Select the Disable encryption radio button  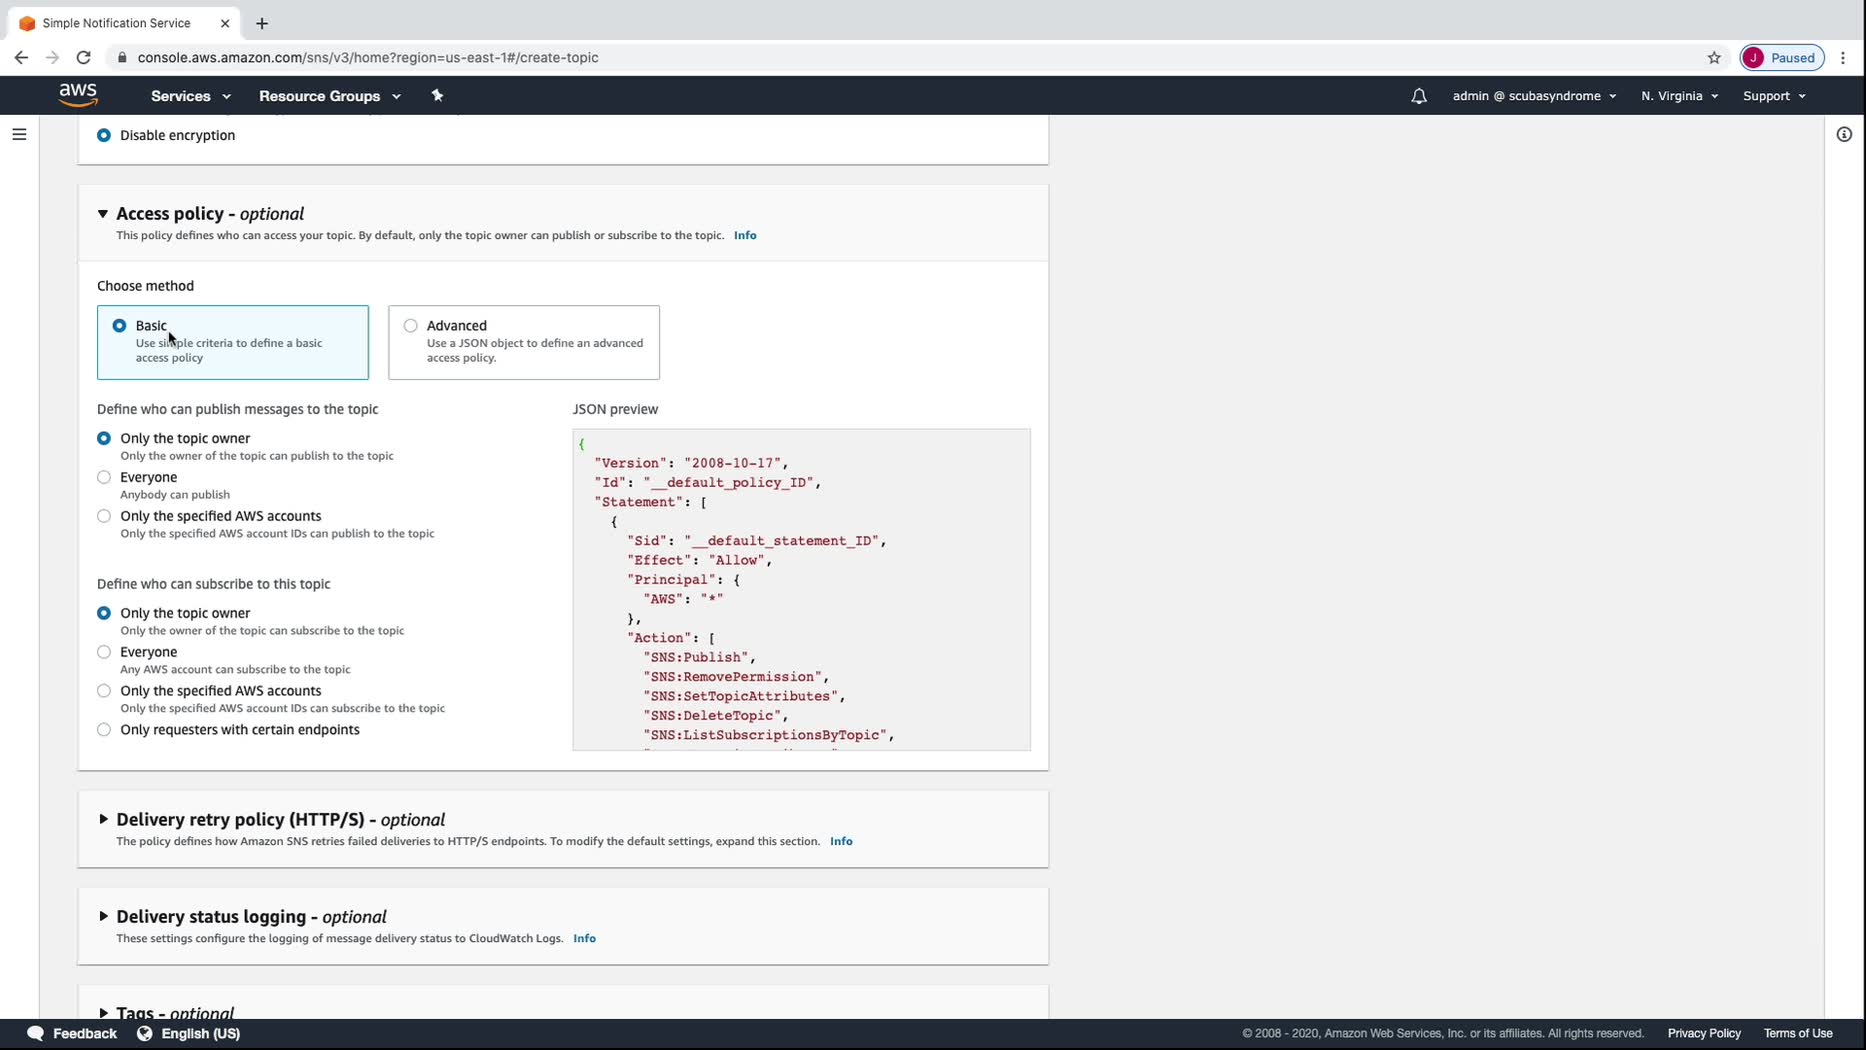click(104, 135)
